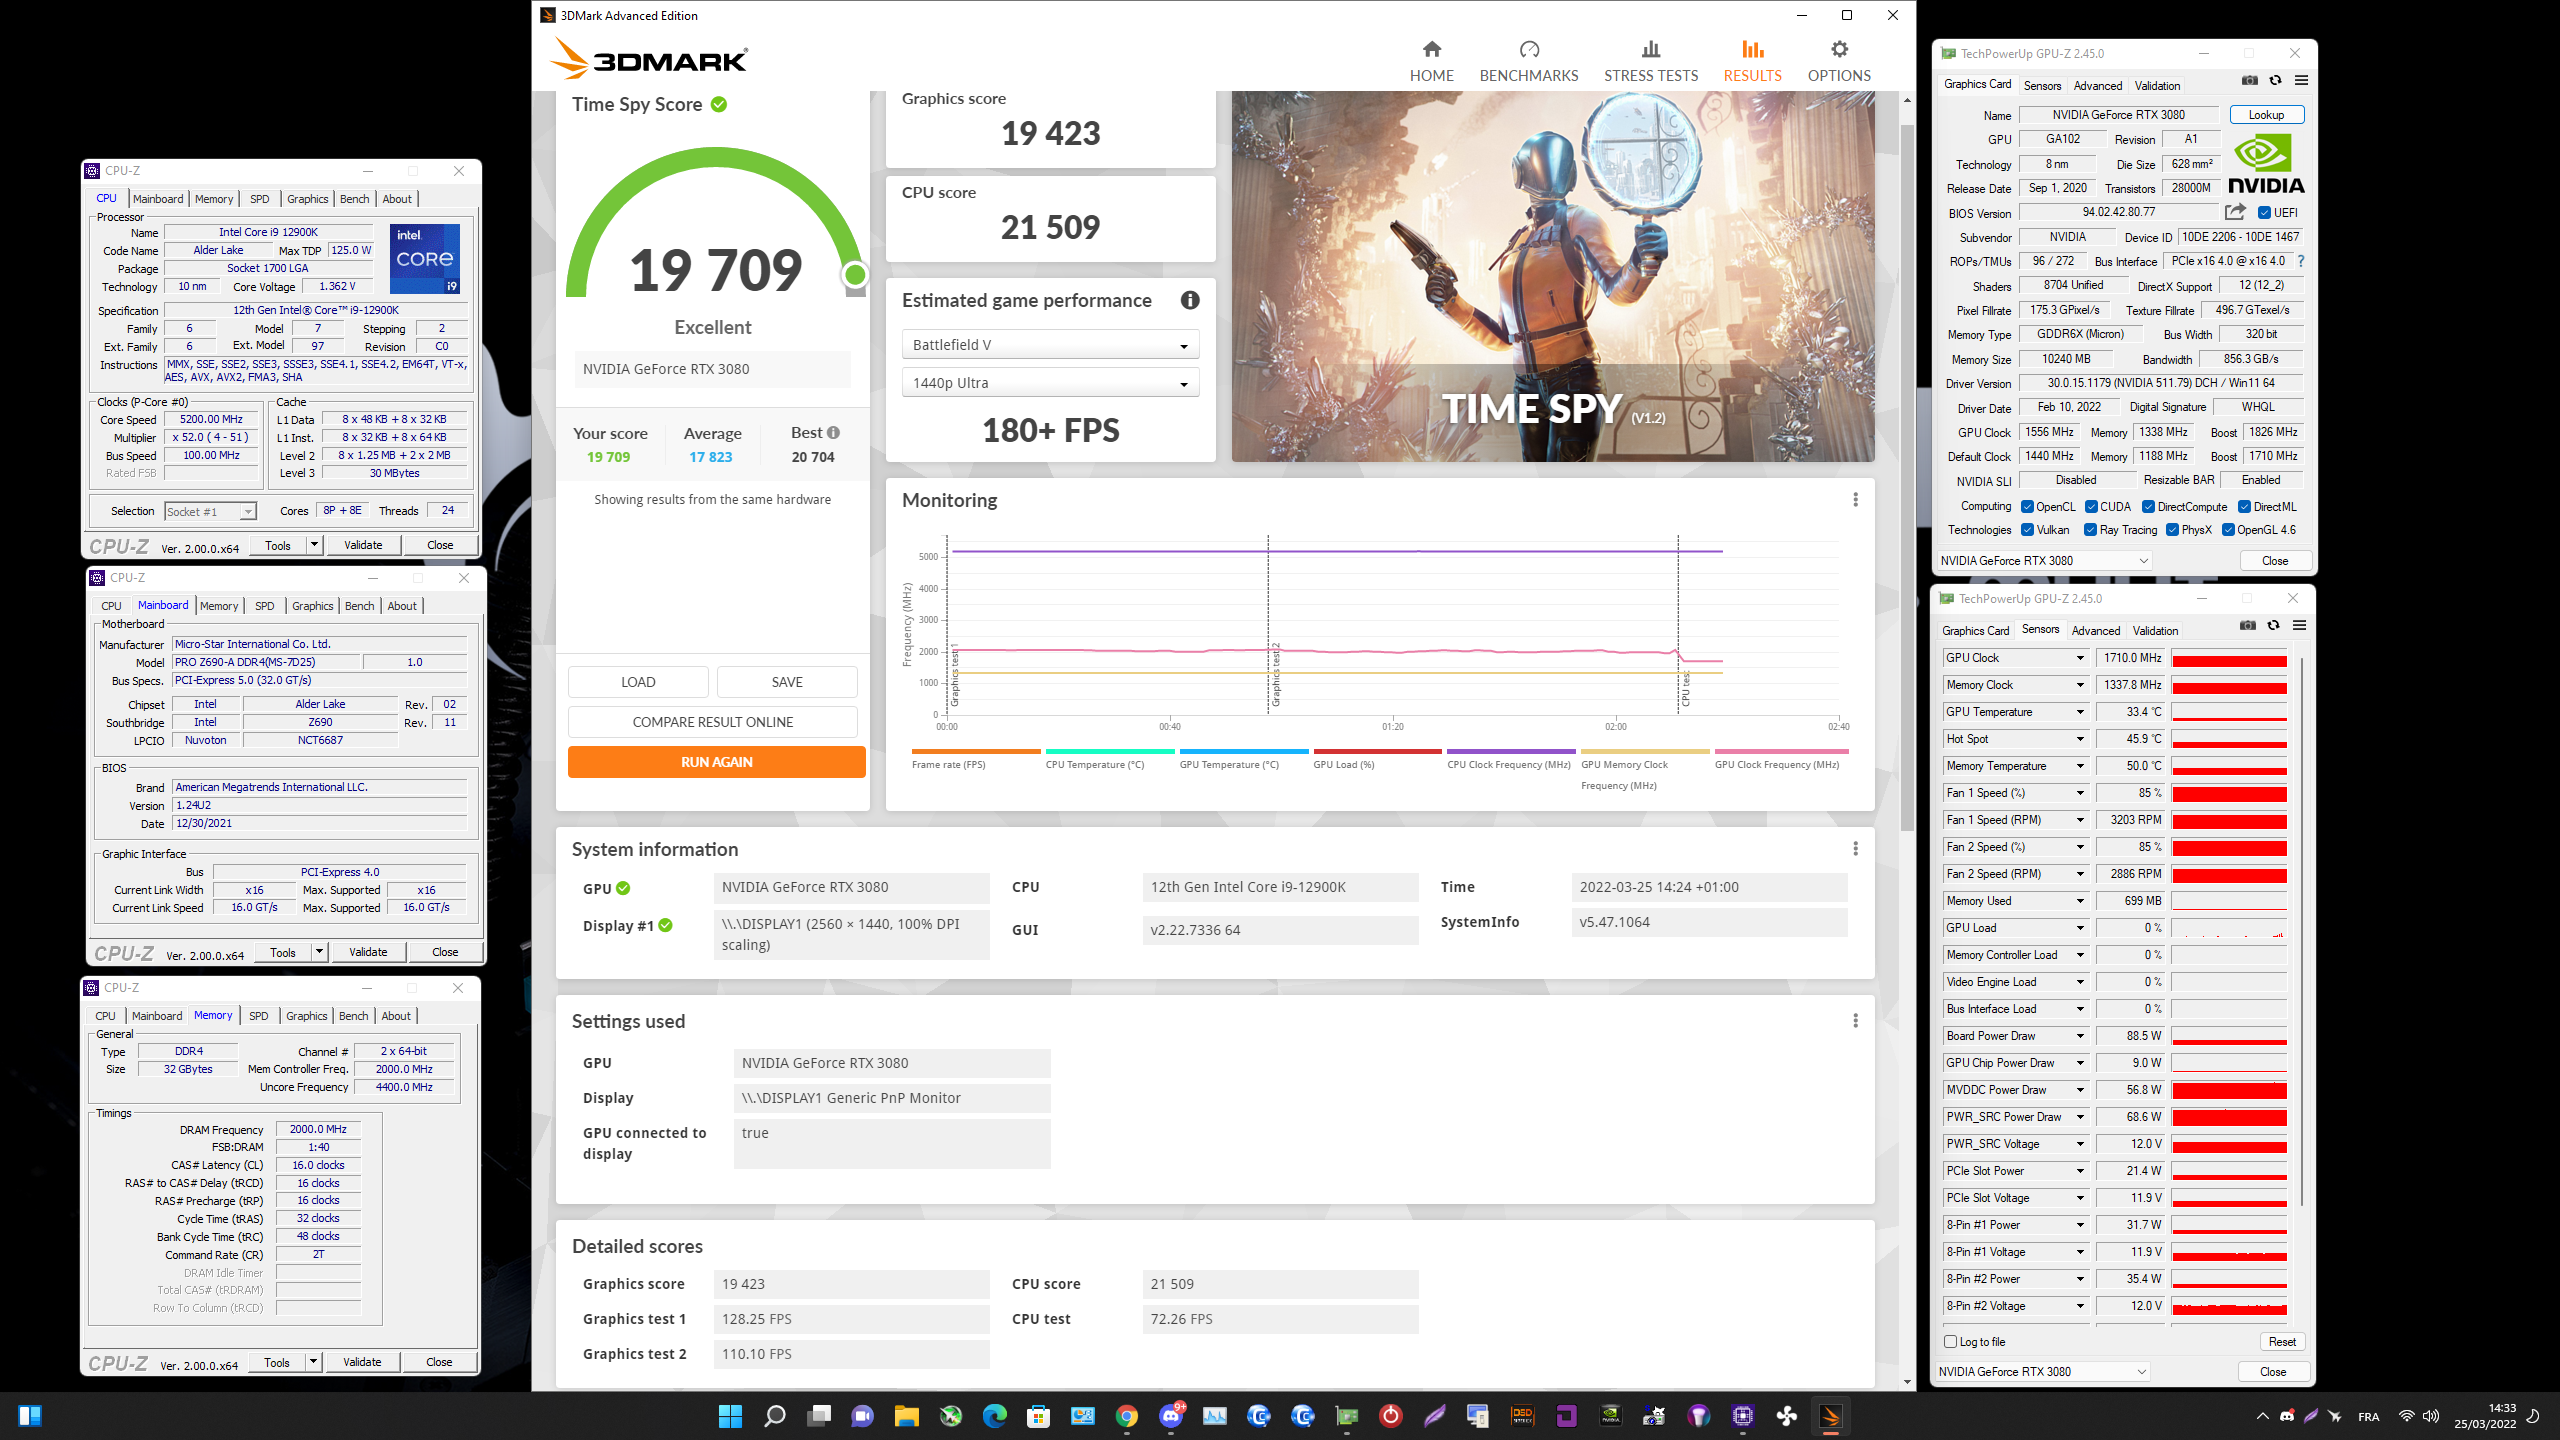Screen dimensions: 2560x1440
Task: Take screenshot in upper GPU-Z window
Action: point(2249,80)
